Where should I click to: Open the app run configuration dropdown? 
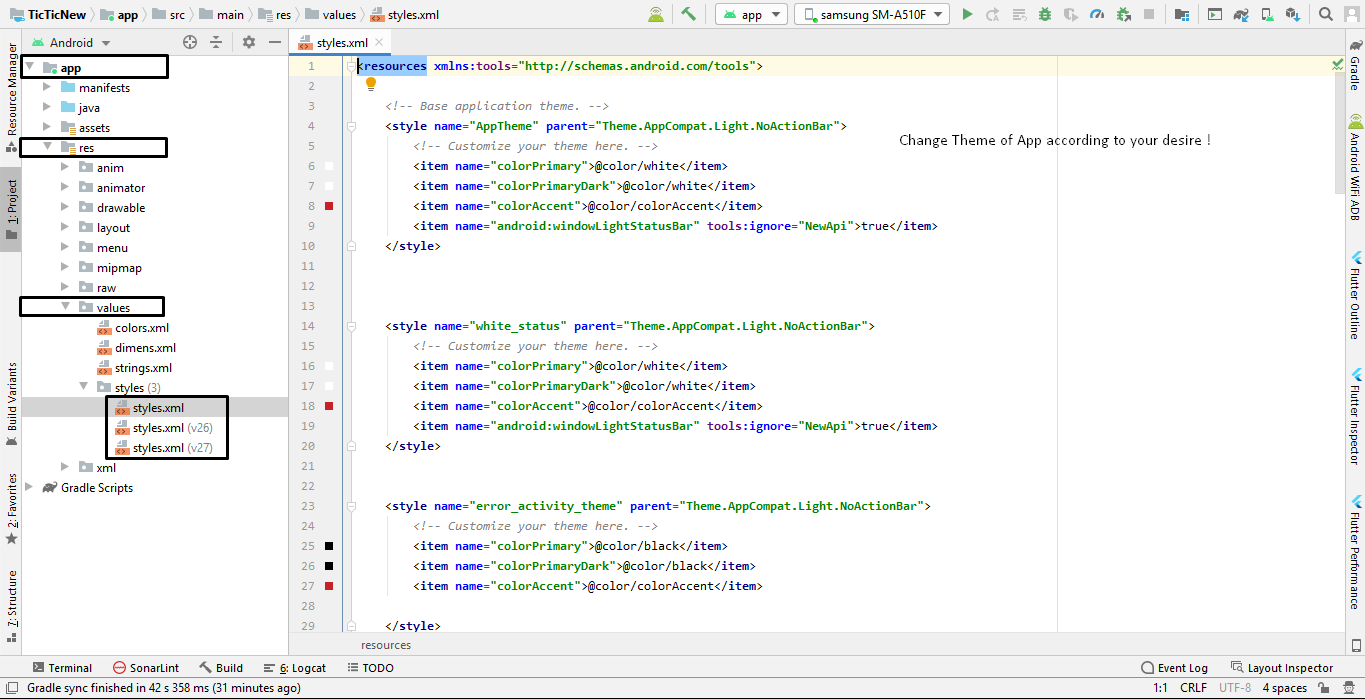(752, 15)
